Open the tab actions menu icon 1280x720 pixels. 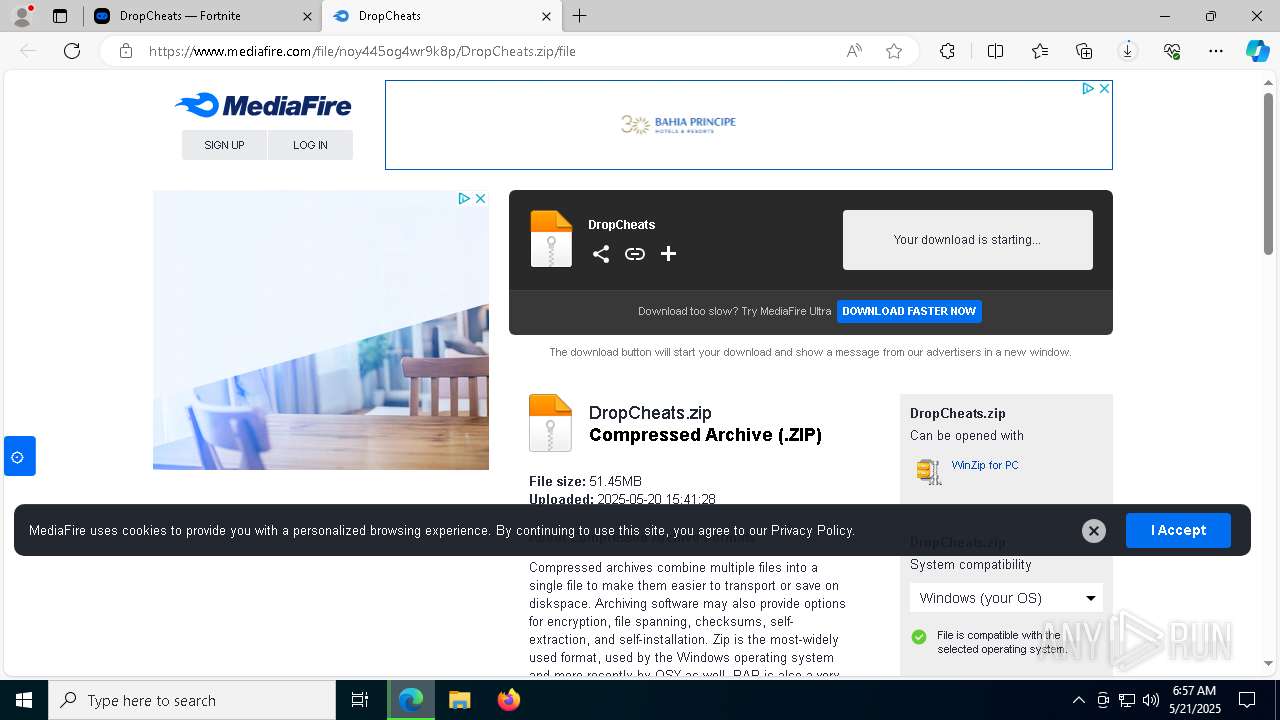point(60,16)
